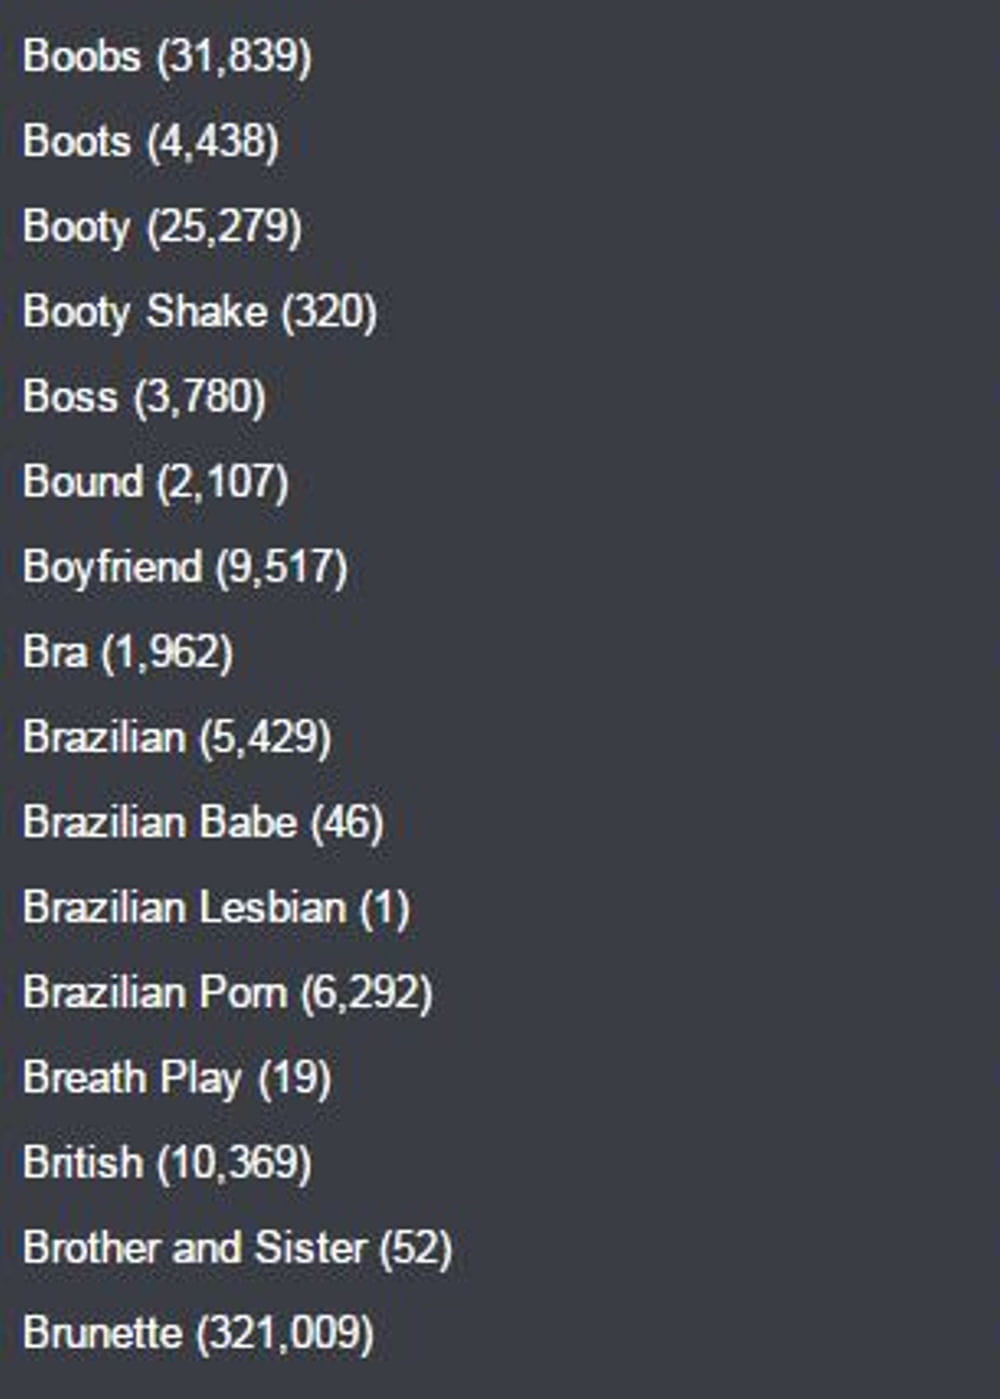Click the Booty category with 25,279 items

[162, 226]
